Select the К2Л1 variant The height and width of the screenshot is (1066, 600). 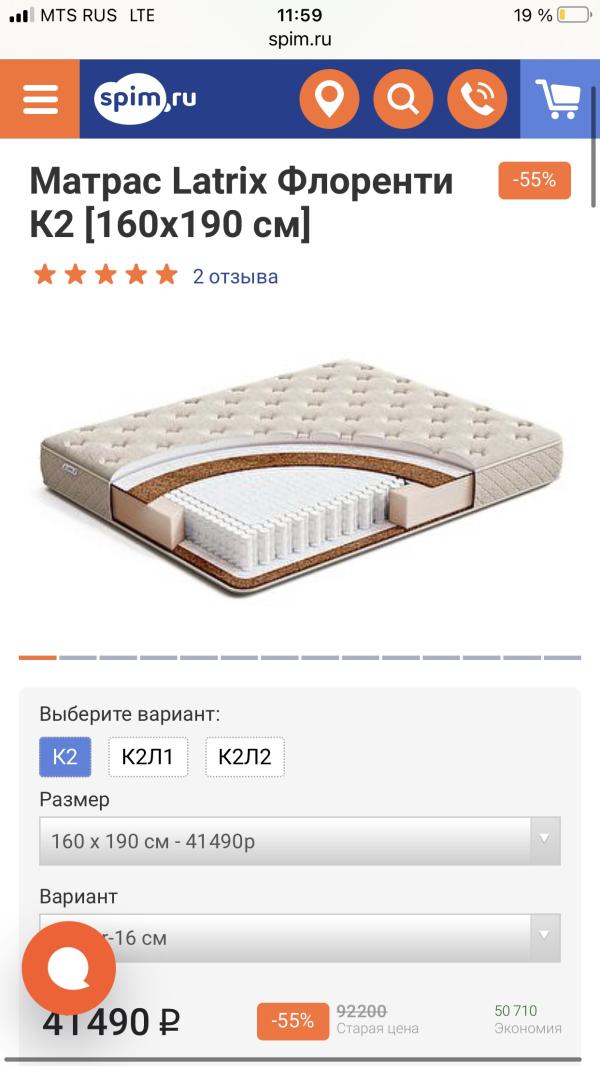pos(147,757)
